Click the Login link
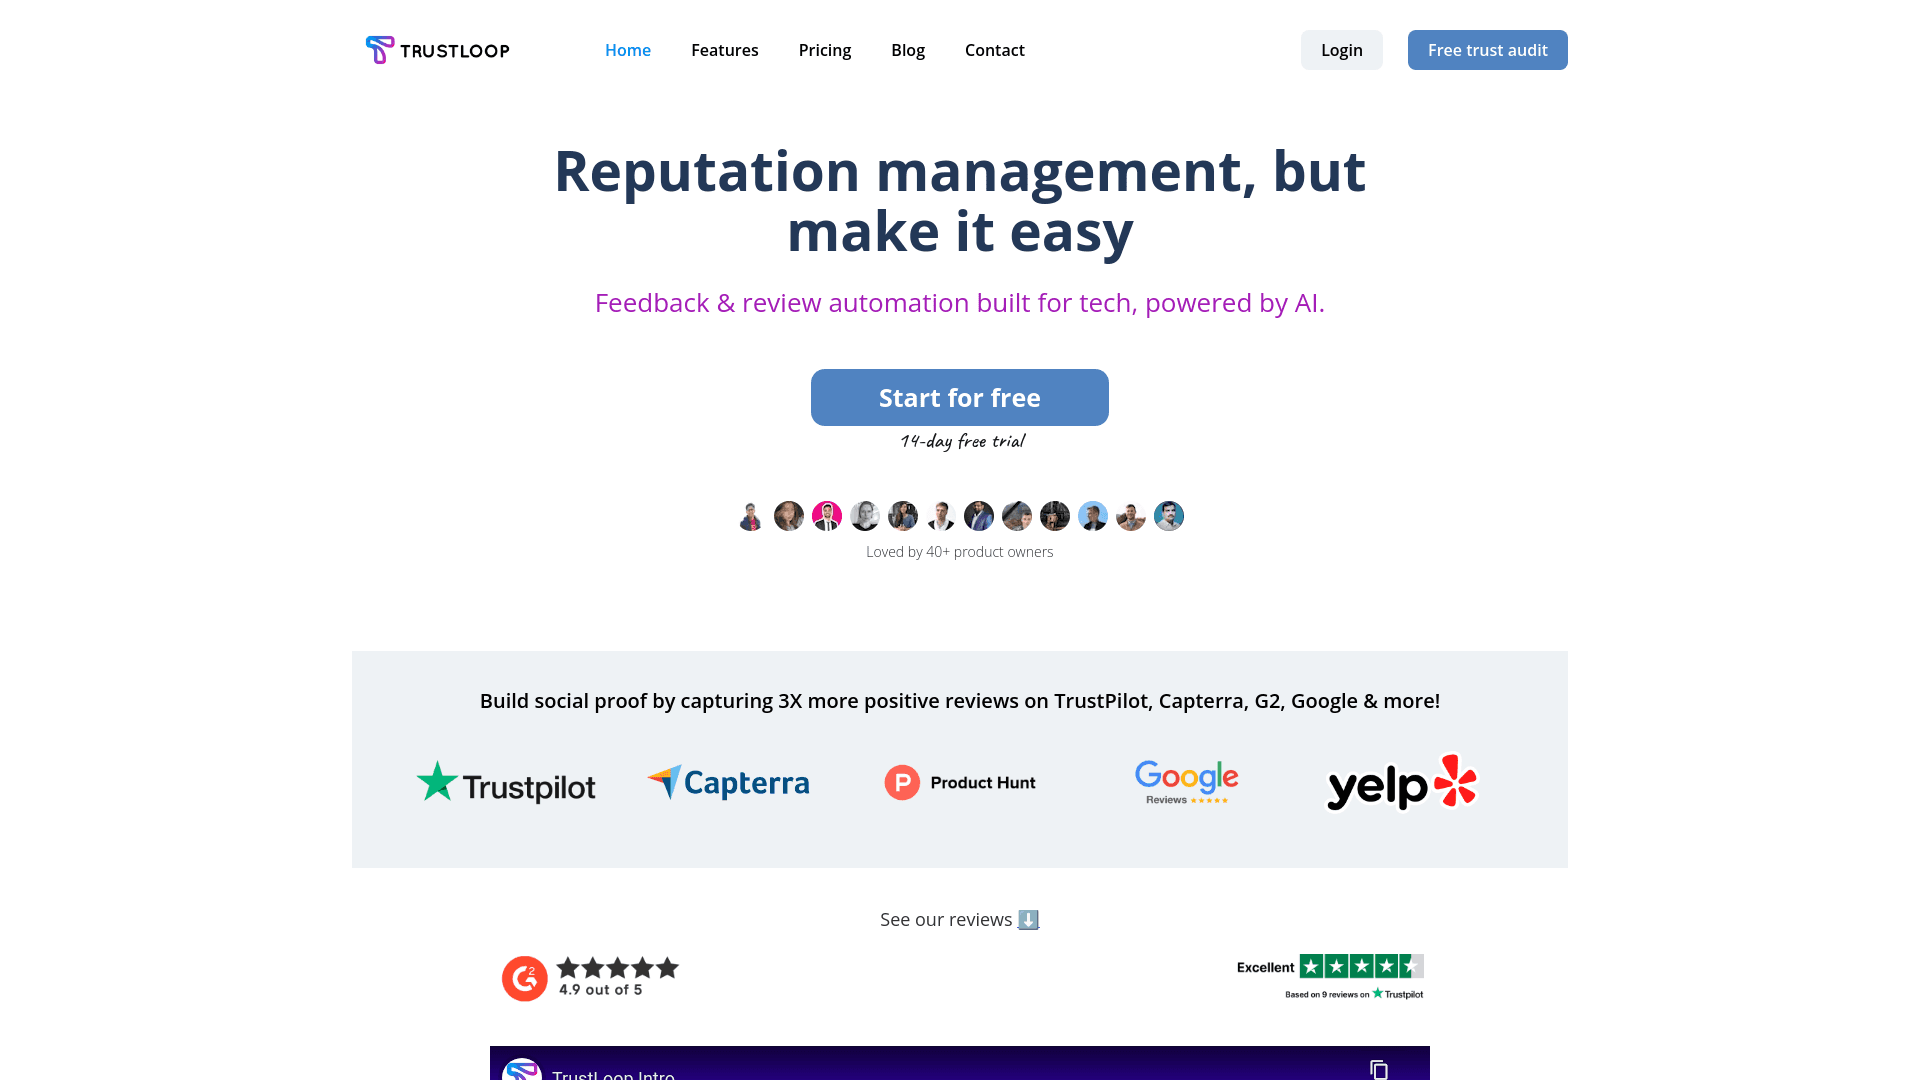 1341,50
